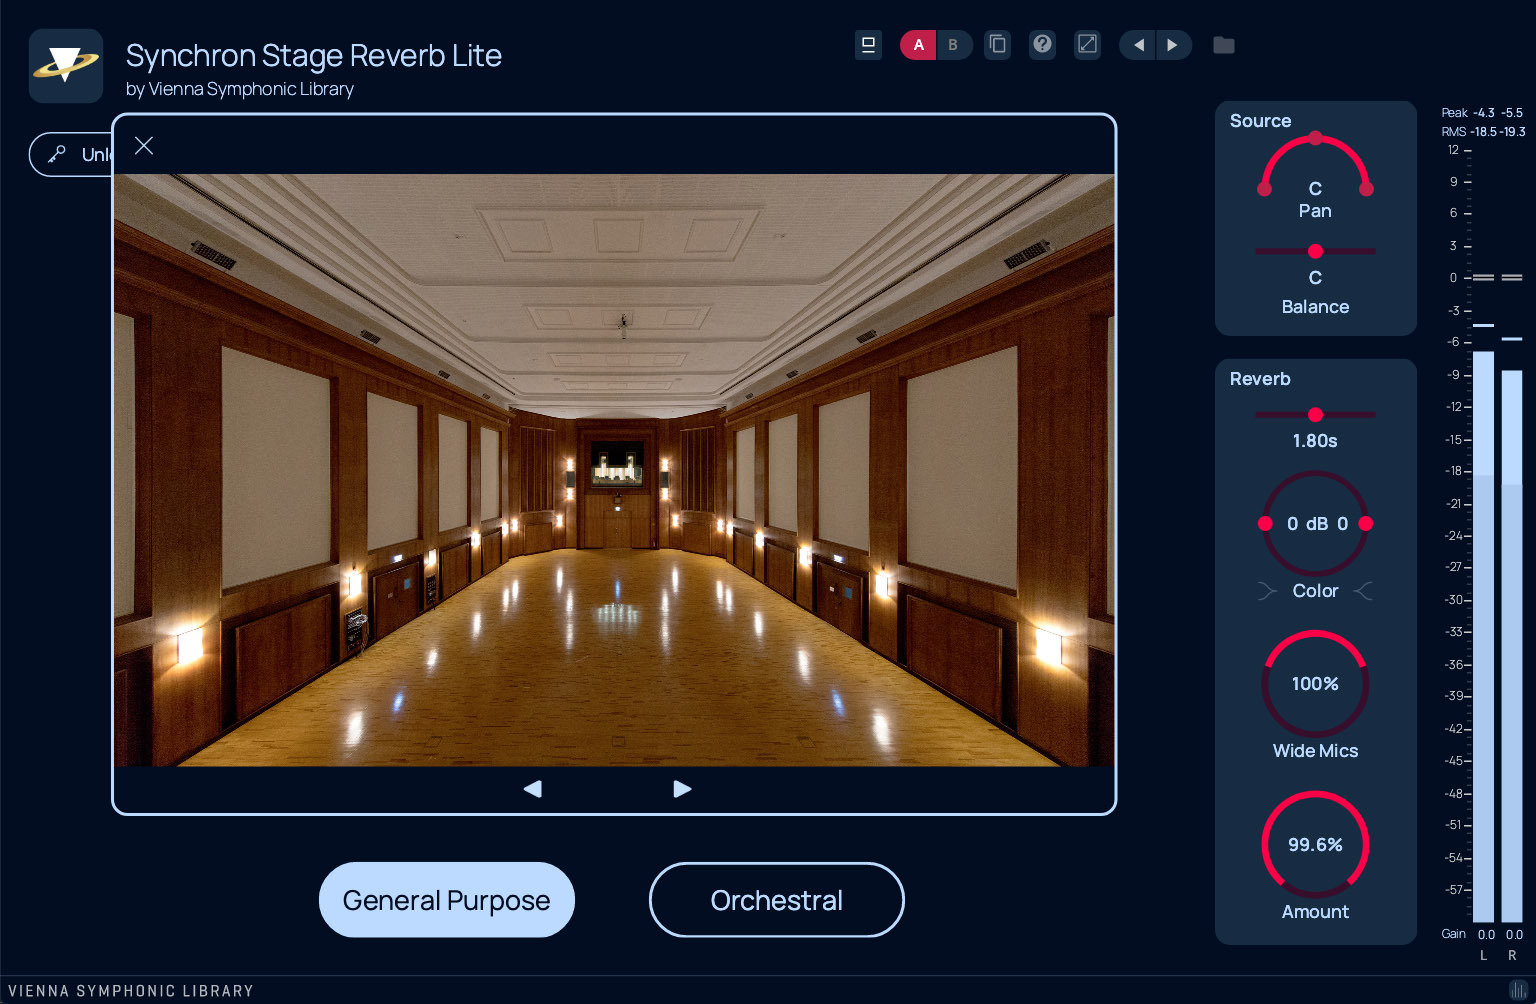Click the monitor display icon in top toolbar
The width and height of the screenshot is (1536, 1004).
tap(868, 45)
